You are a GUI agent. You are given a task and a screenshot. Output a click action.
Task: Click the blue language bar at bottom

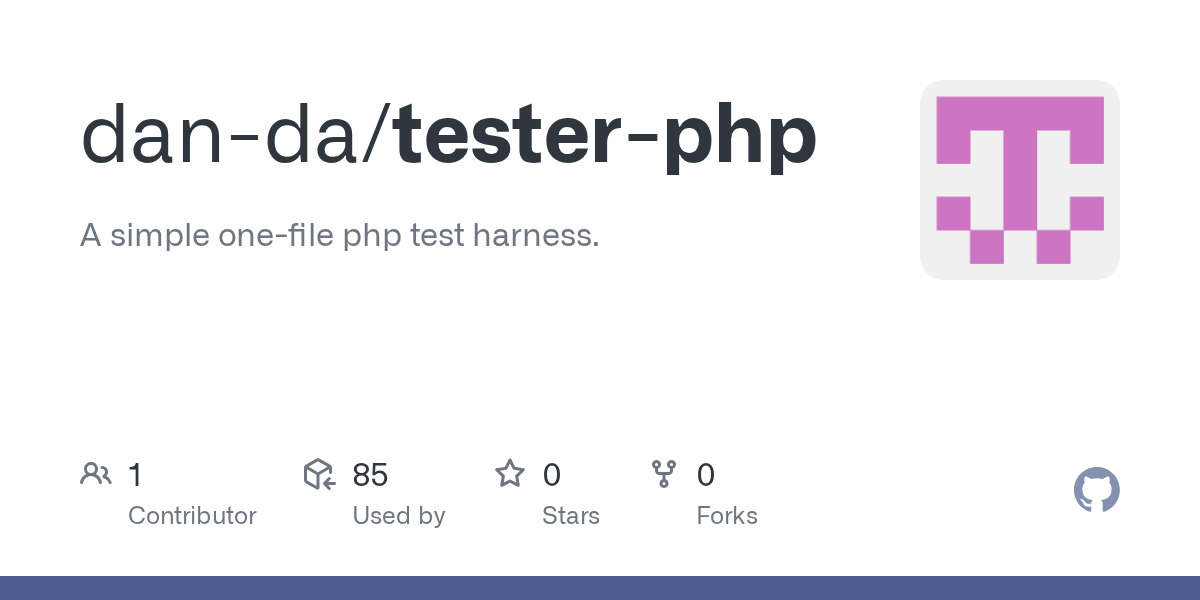point(600,588)
